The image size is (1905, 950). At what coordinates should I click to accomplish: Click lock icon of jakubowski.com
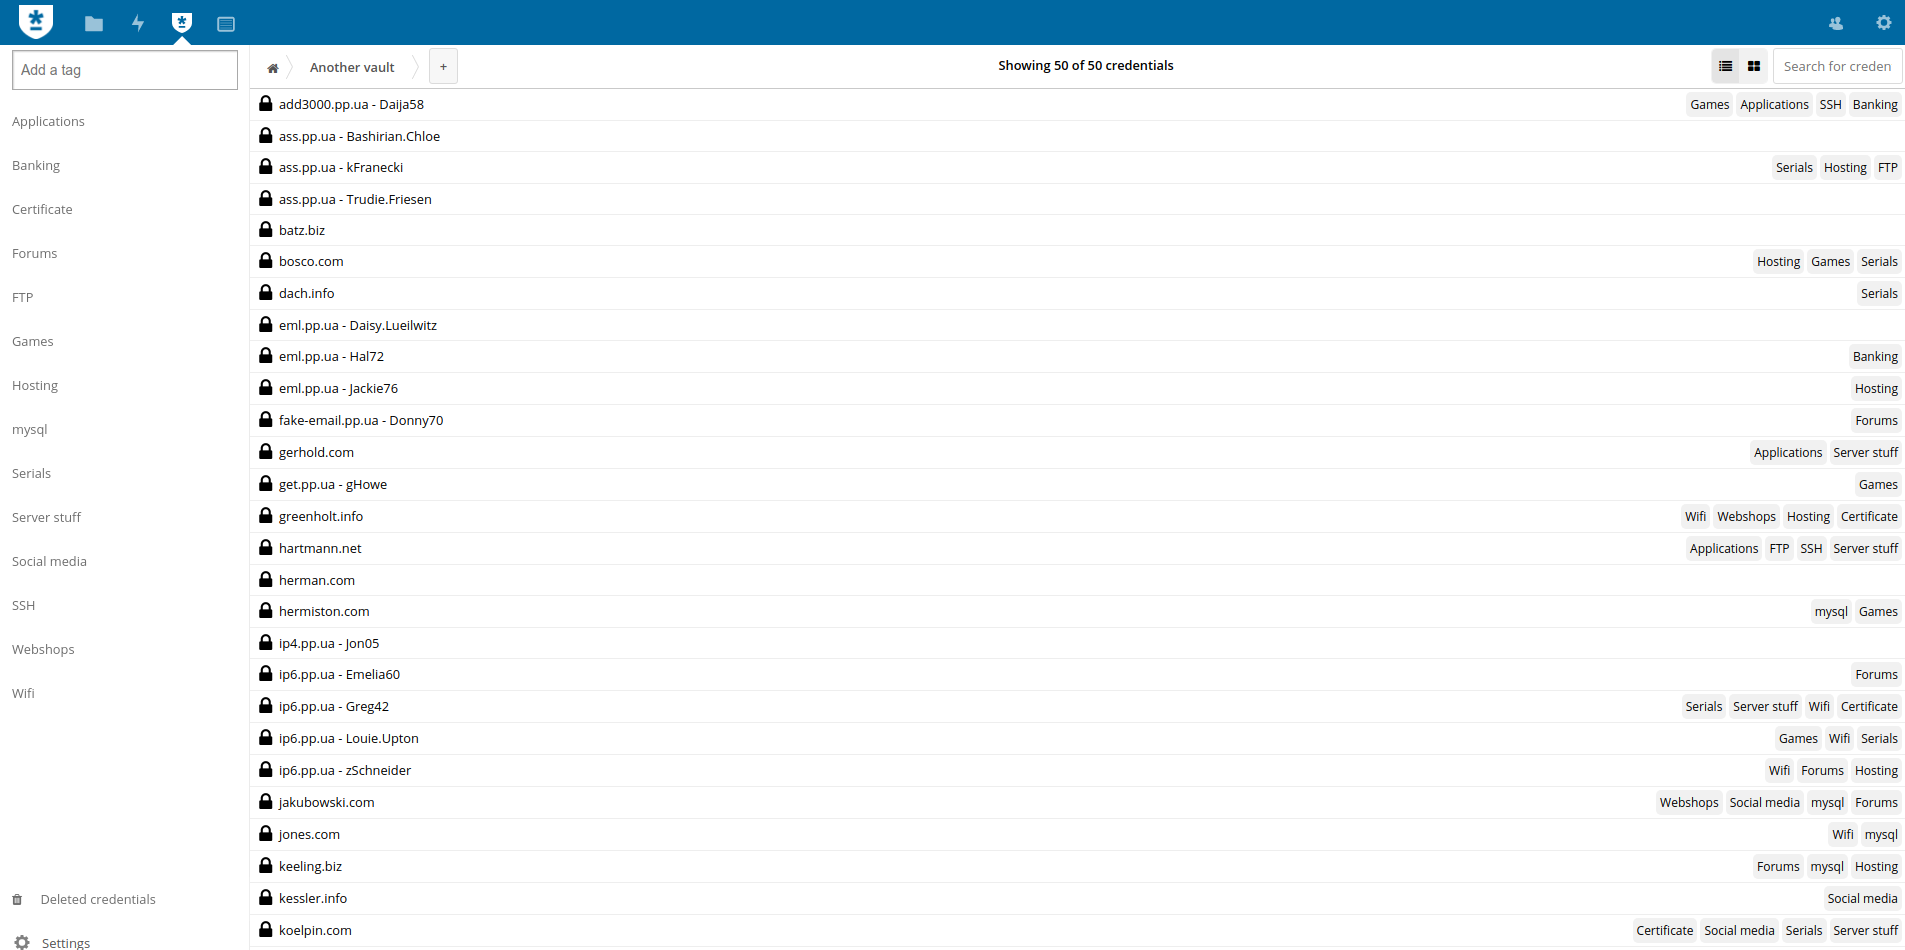(265, 801)
